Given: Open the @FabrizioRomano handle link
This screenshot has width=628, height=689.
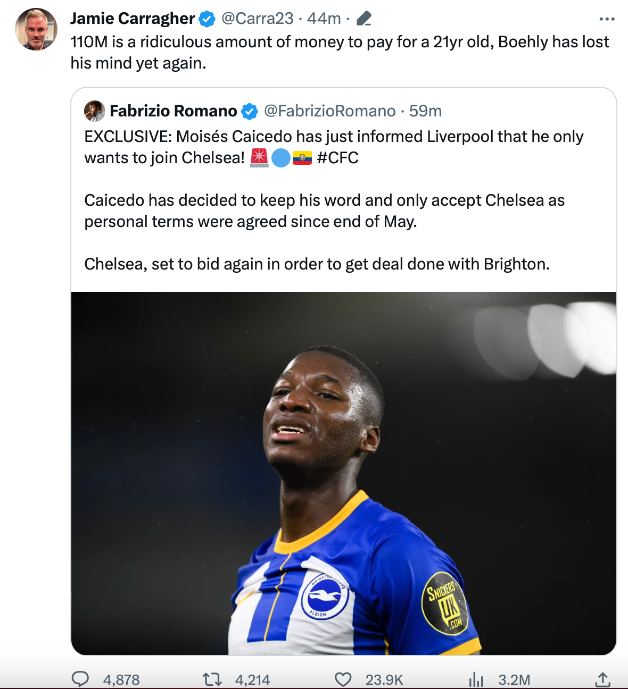Looking at the screenshot, I should point(330,110).
